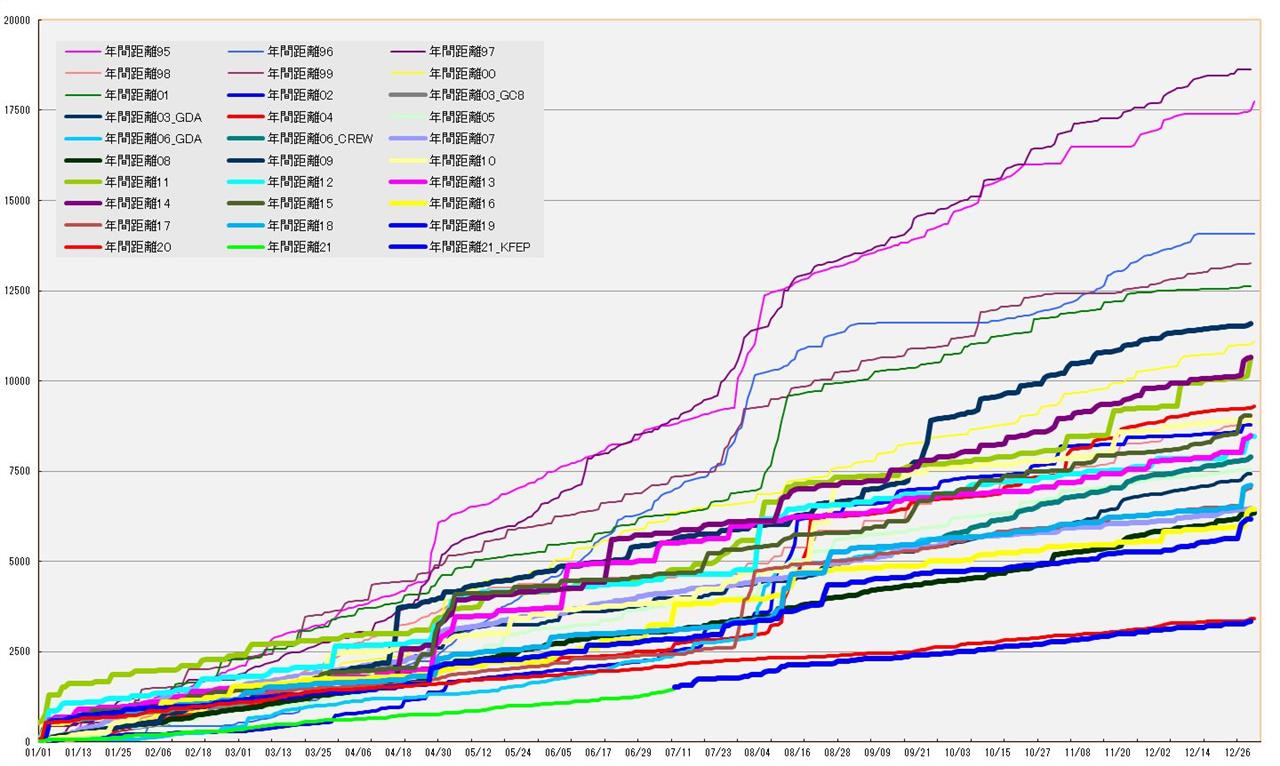Click legend label 年間距離09

(x=301, y=160)
